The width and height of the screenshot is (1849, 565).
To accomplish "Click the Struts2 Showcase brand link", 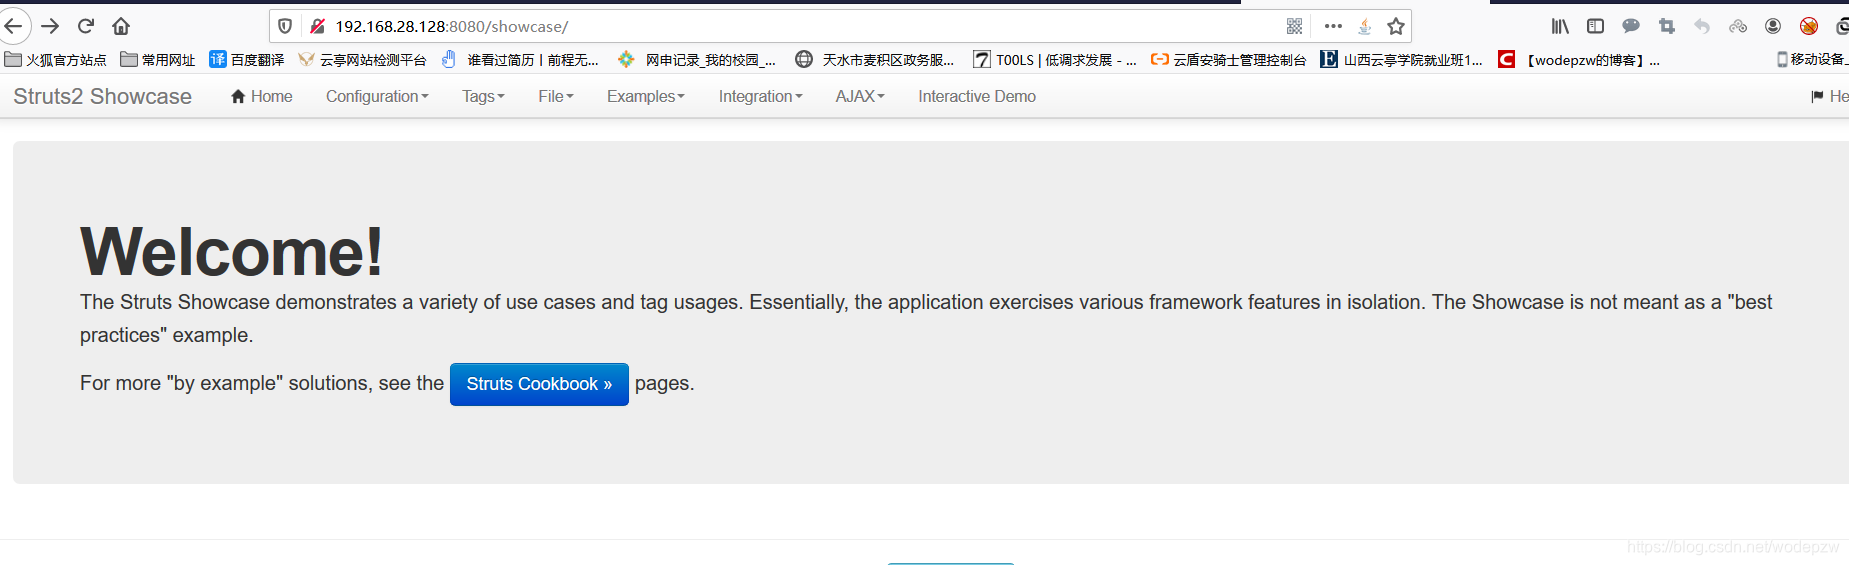I will (102, 96).
